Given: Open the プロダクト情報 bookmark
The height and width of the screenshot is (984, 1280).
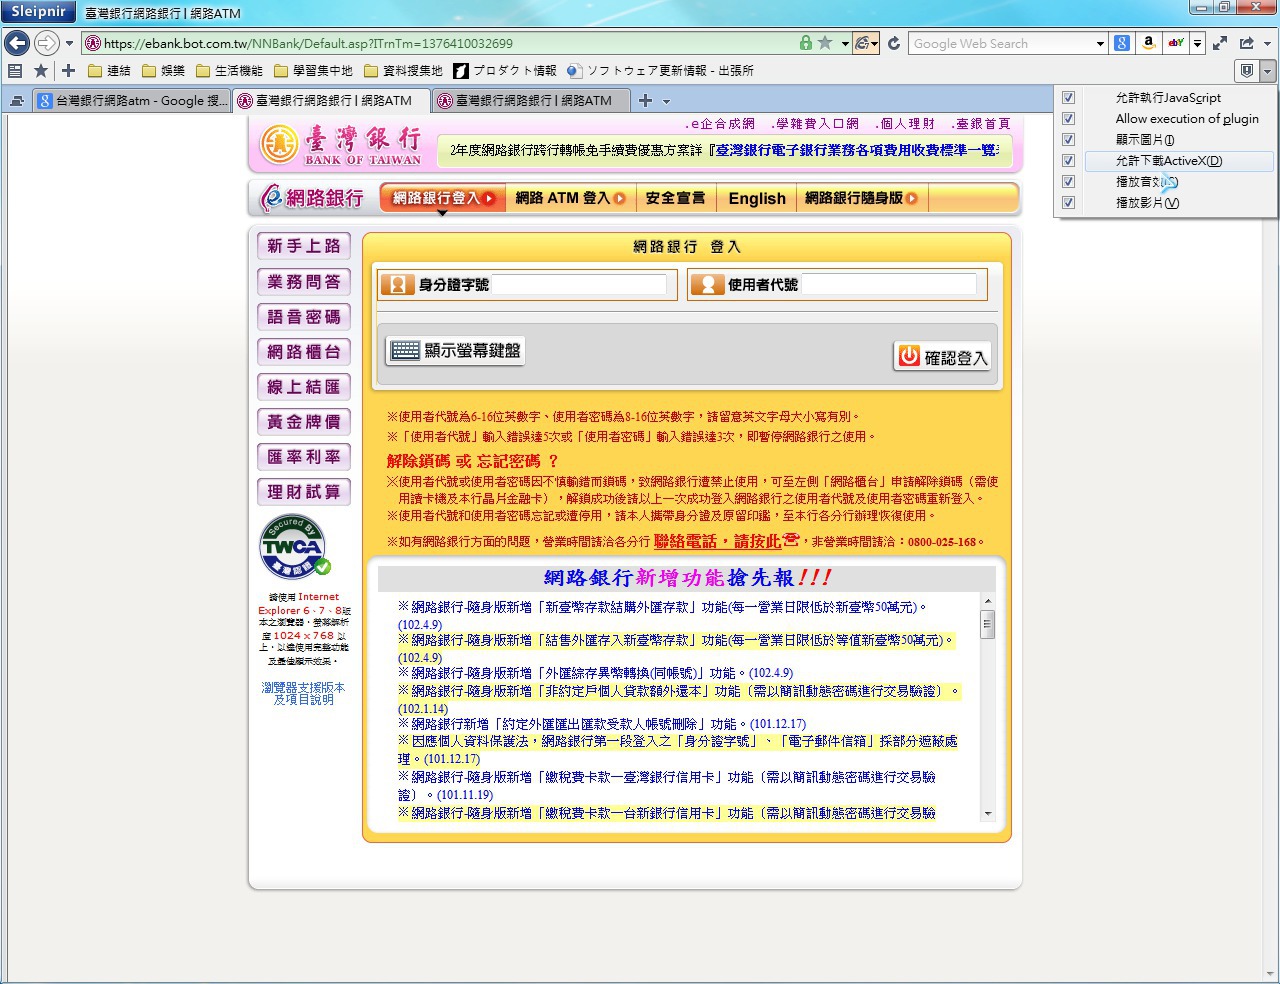Looking at the screenshot, I should [x=504, y=70].
